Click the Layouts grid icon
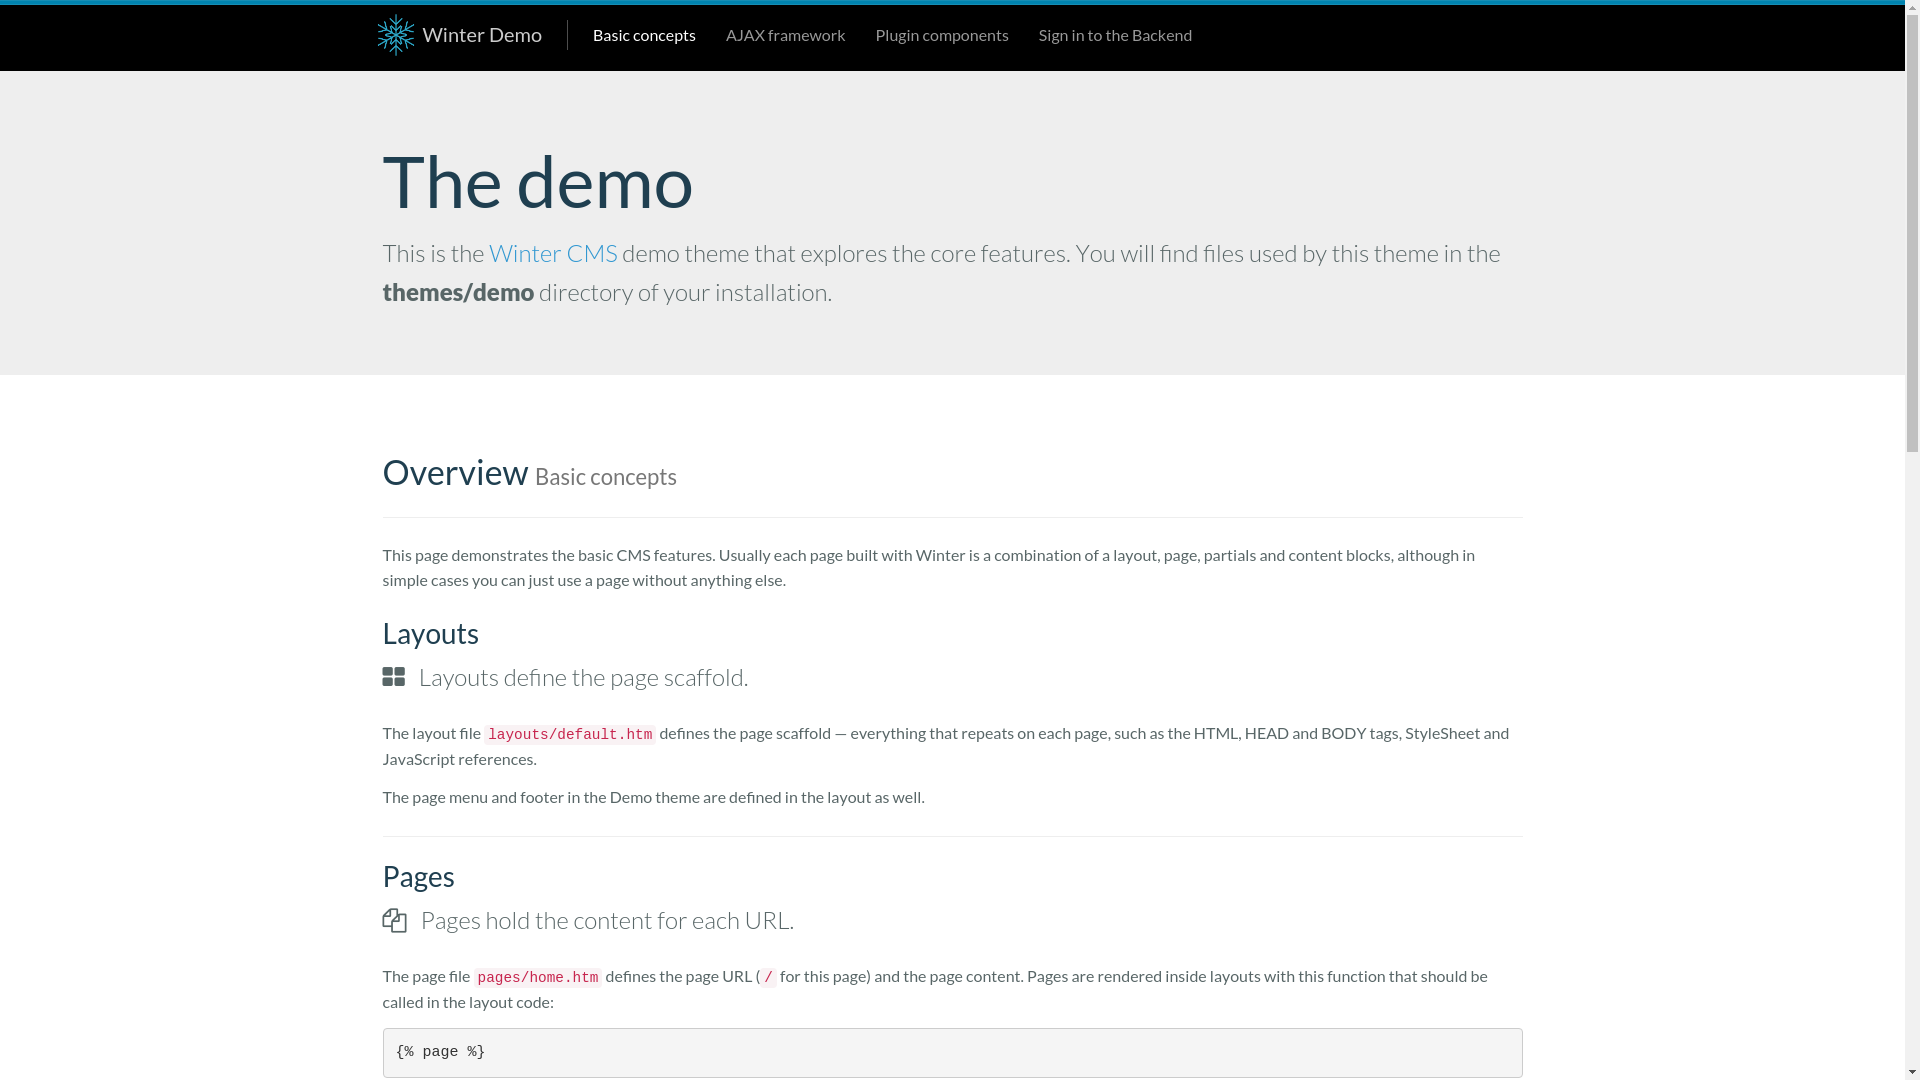 393,677
